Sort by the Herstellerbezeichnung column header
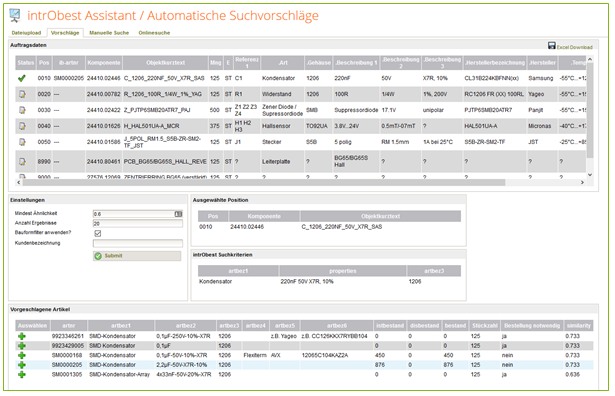The width and height of the screenshot is (615, 396). coord(495,63)
